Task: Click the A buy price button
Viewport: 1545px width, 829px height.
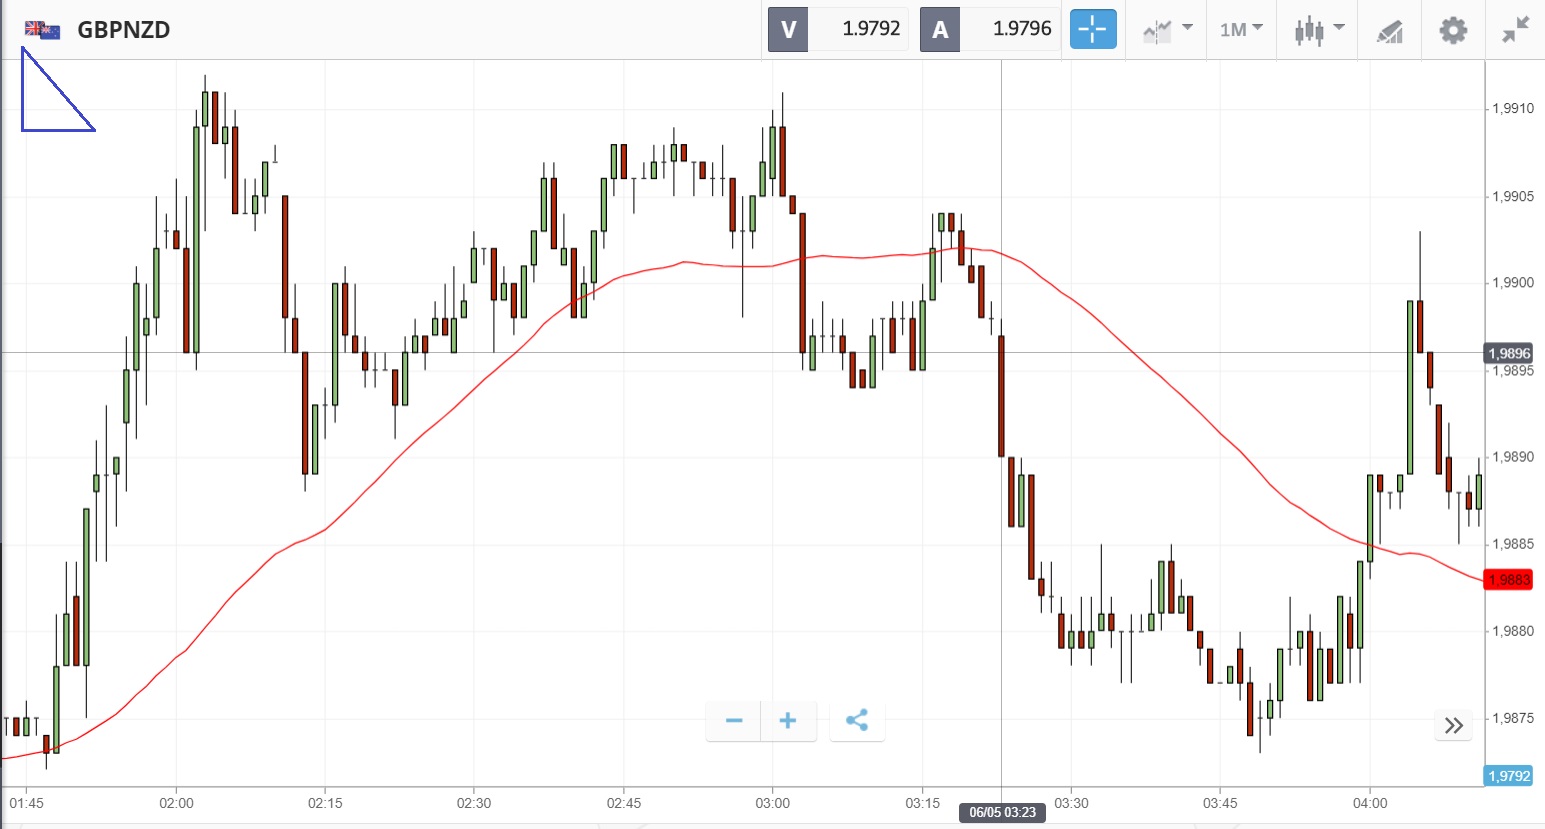Action: coord(989,29)
